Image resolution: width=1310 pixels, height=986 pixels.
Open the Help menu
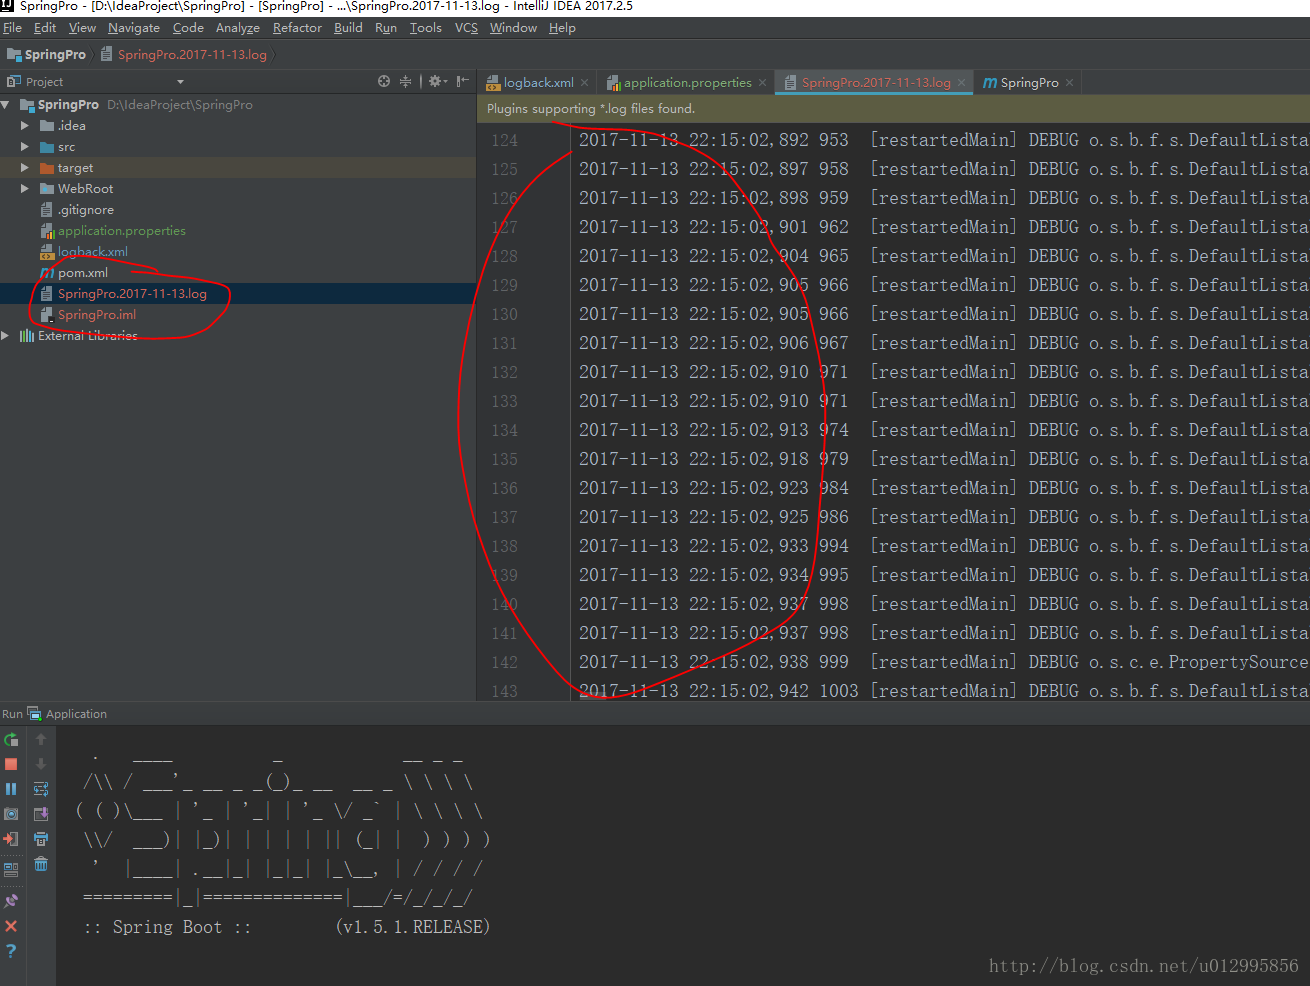click(x=562, y=28)
